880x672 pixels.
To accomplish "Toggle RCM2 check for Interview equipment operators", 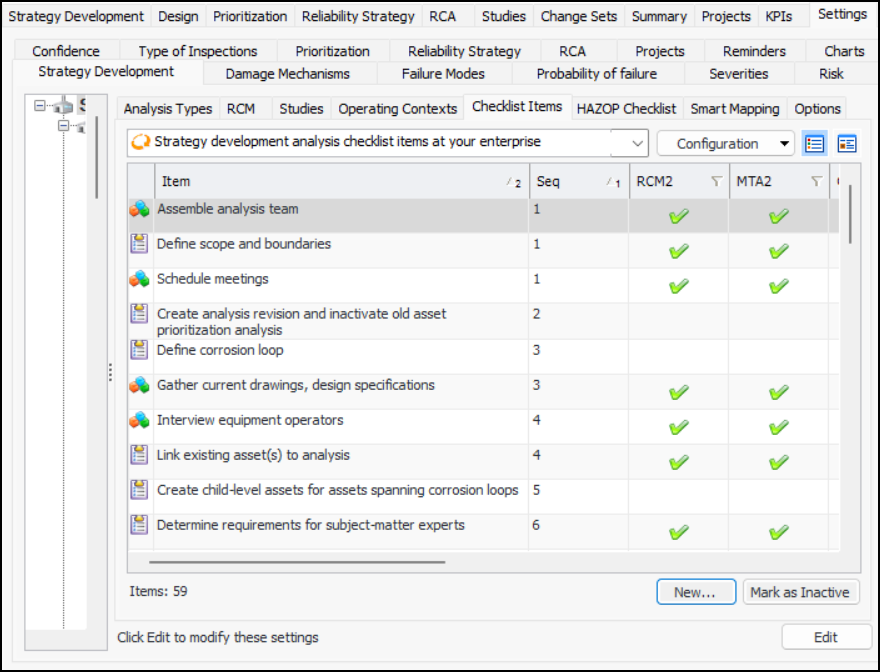I will tap(679, 427).
